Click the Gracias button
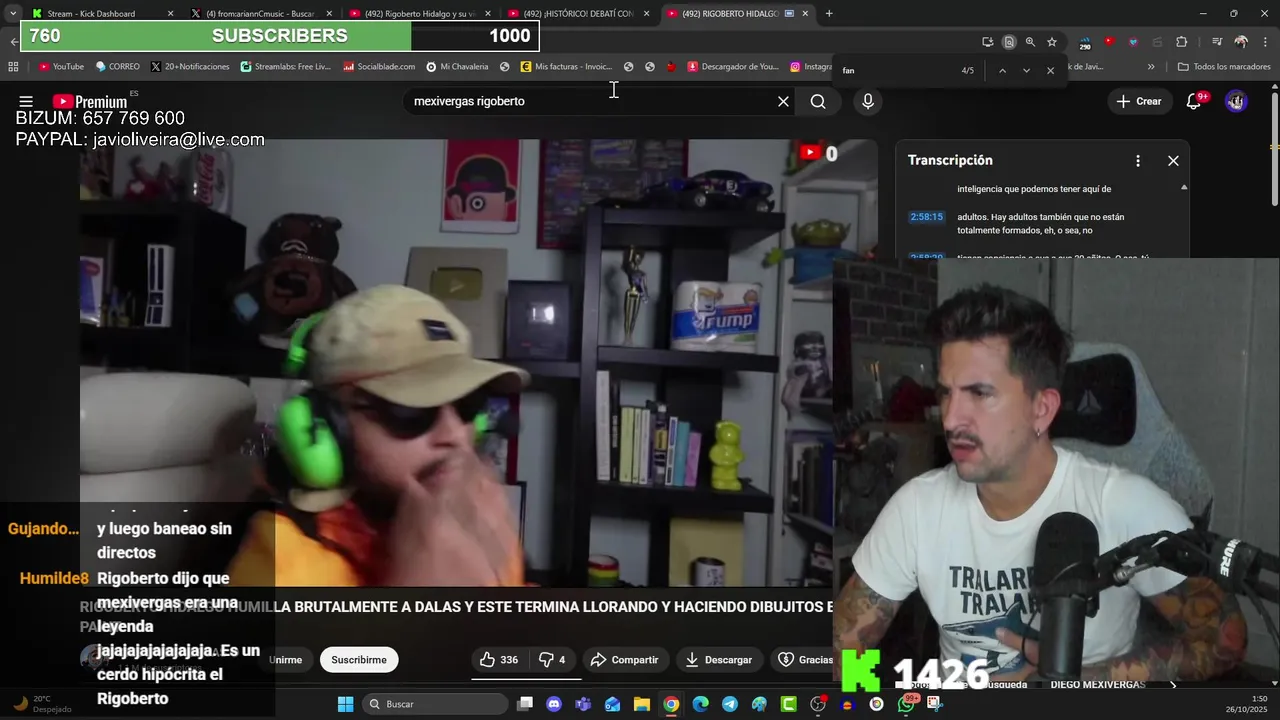The width and height of the screenshot is (1280, 720). pos(806,659)
